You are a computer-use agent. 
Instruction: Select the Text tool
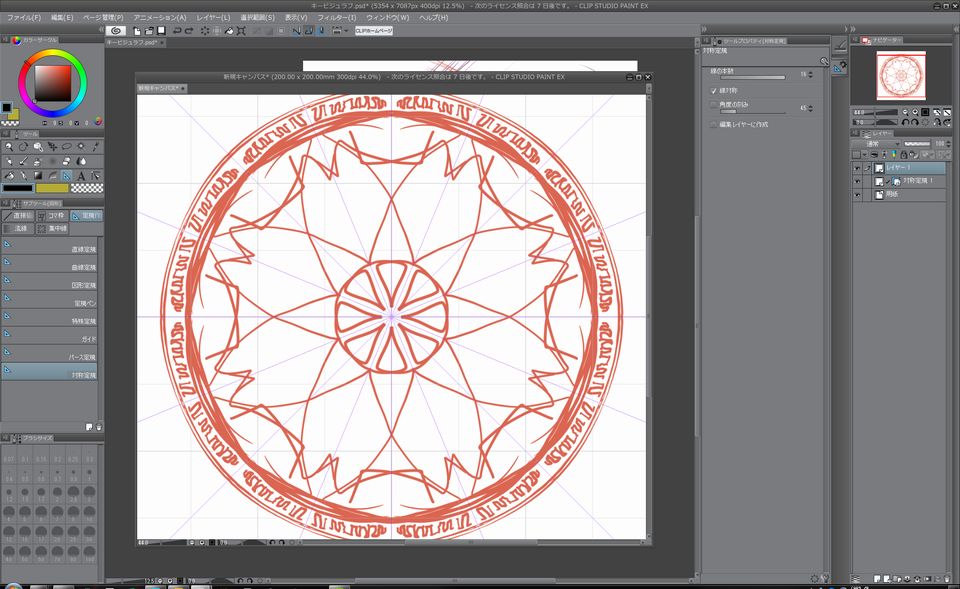(x=81, y=176)
